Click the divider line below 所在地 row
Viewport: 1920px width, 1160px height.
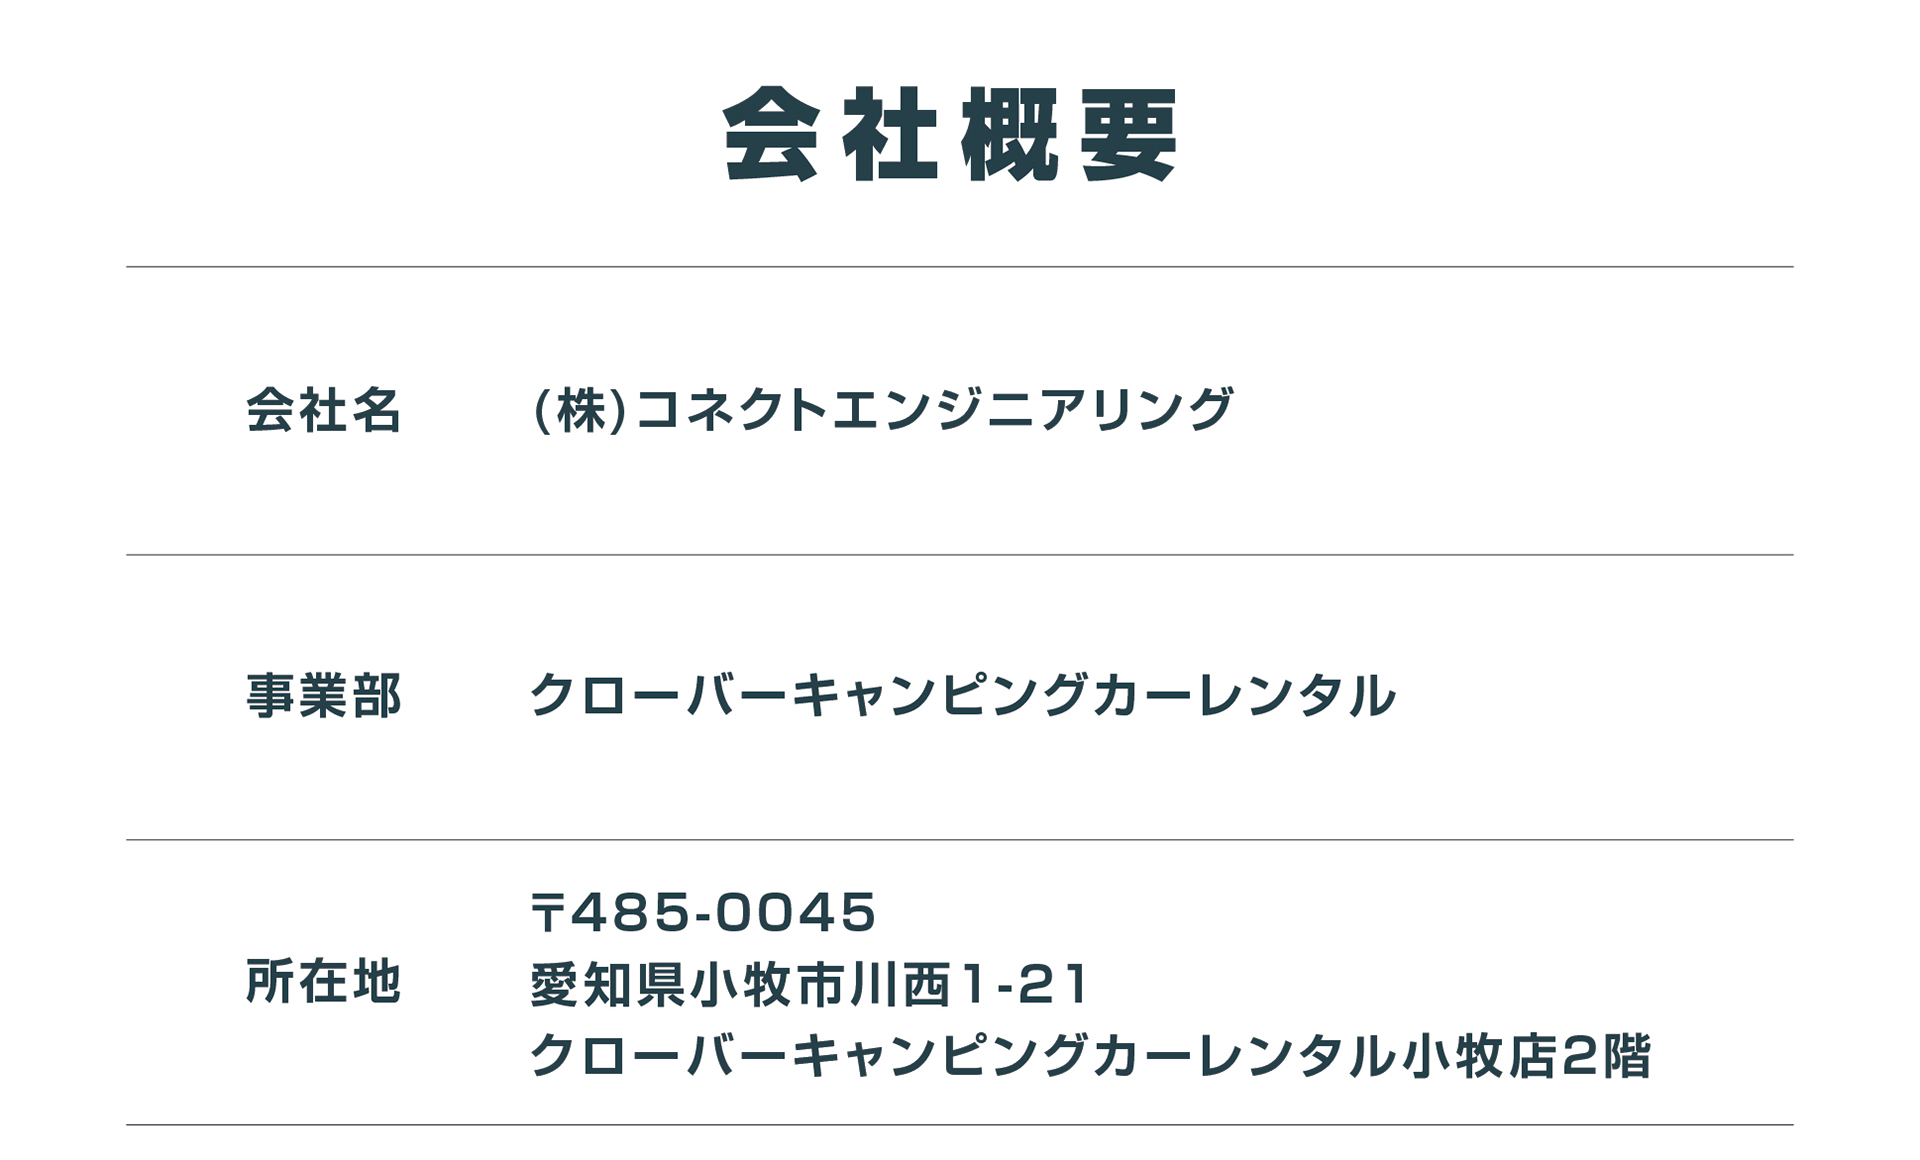[x=960, y=1125]
